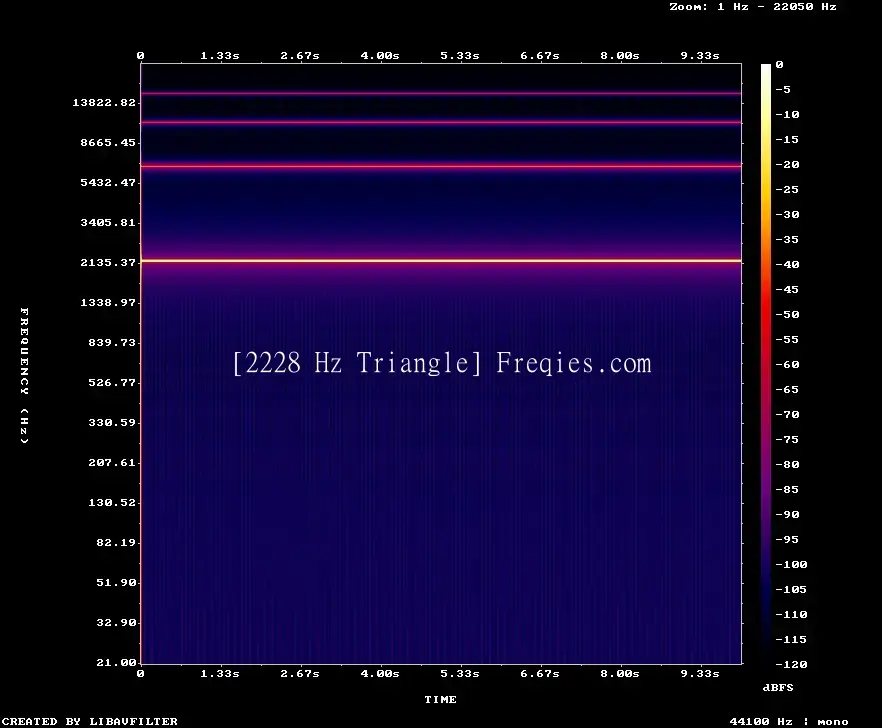
Task: Click 5.33s on the upper time axis
Action: [x=460, y=56]
